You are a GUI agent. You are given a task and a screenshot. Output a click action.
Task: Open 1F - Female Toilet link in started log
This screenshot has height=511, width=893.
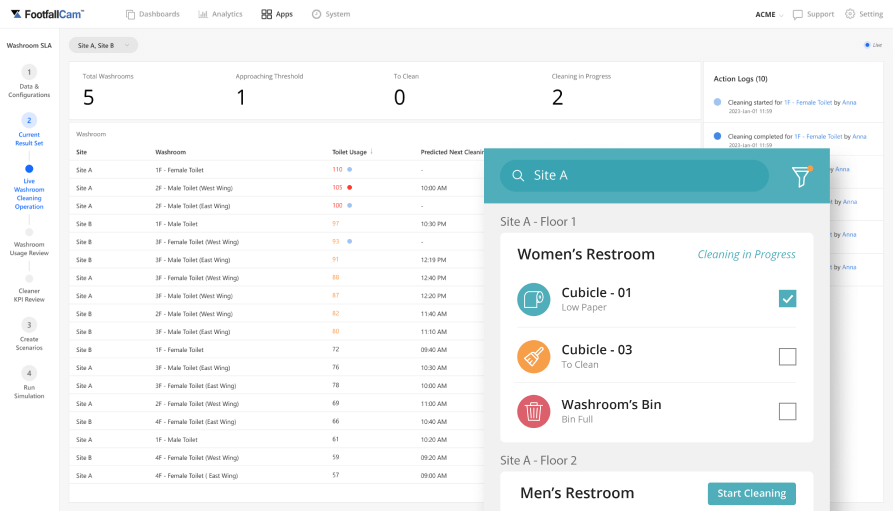click(x=808, y=103)
